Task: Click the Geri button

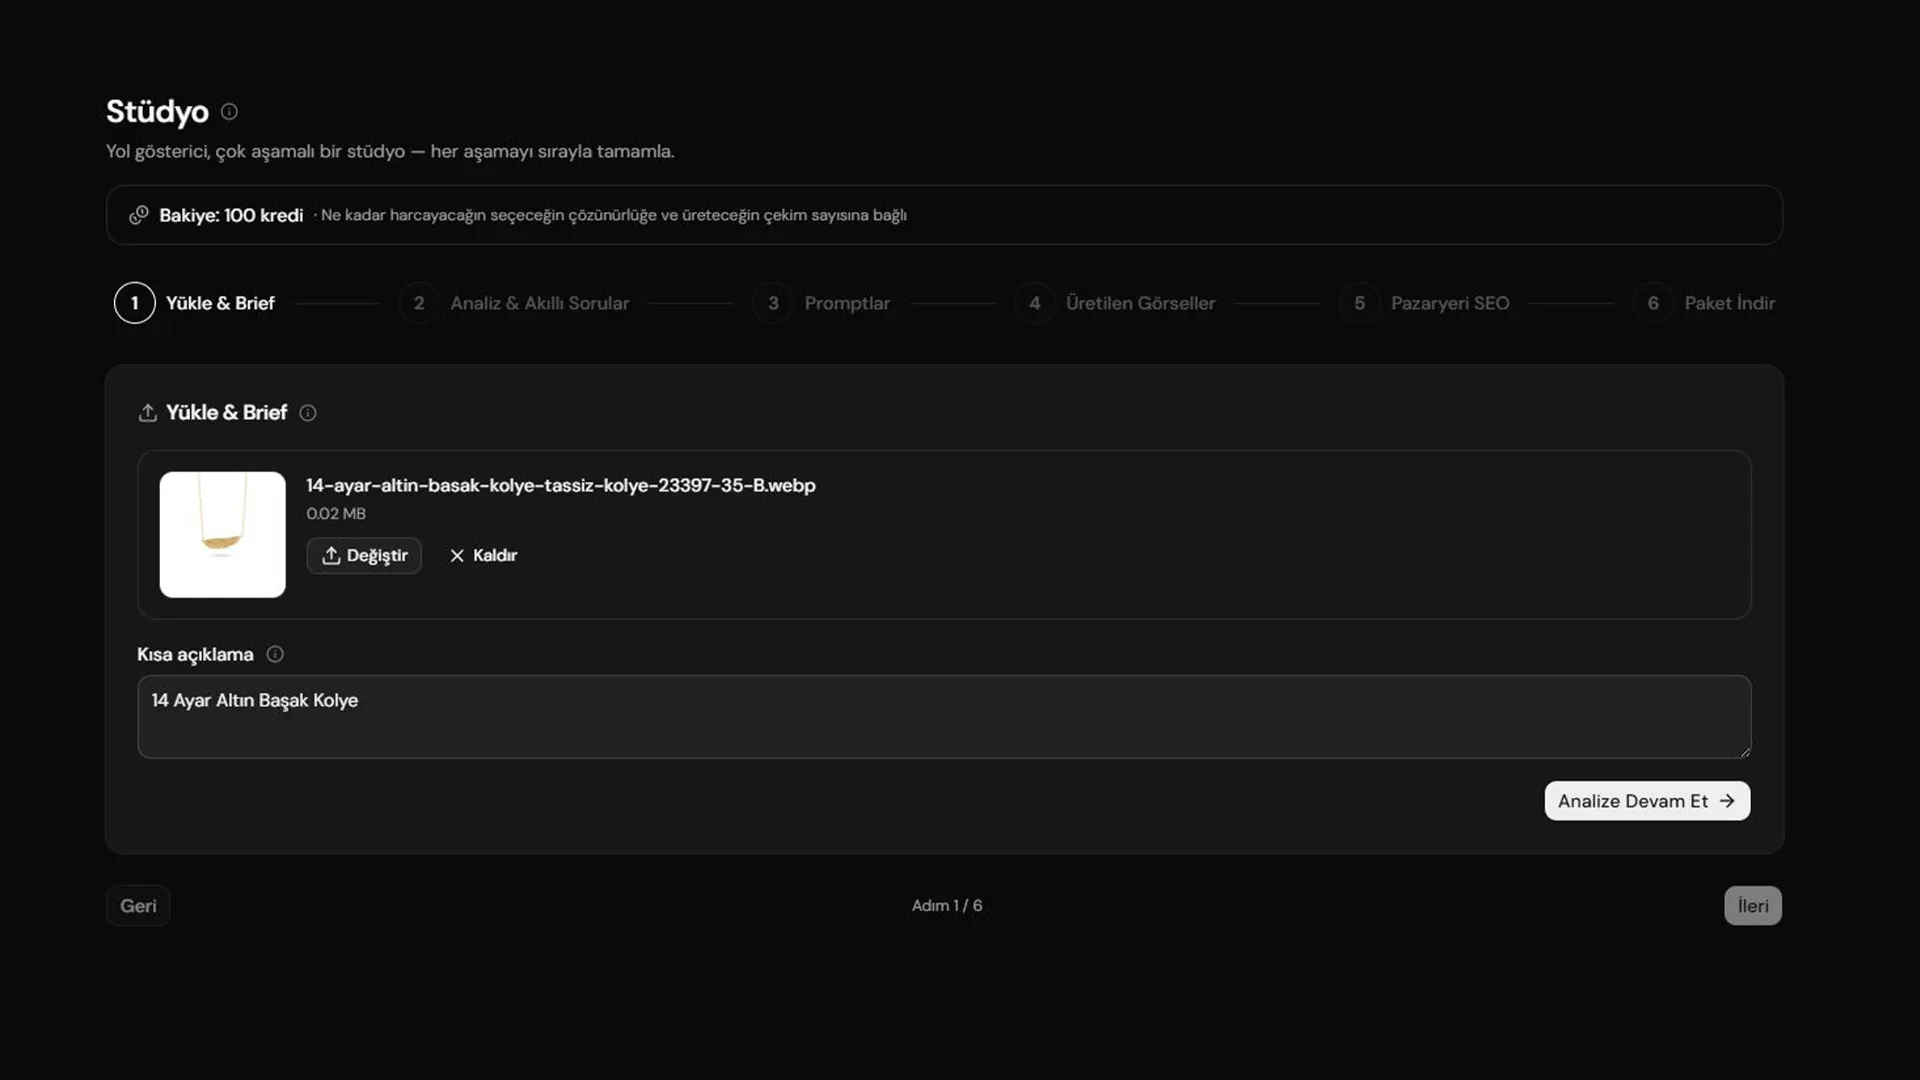Action: [x=138, y=906]
